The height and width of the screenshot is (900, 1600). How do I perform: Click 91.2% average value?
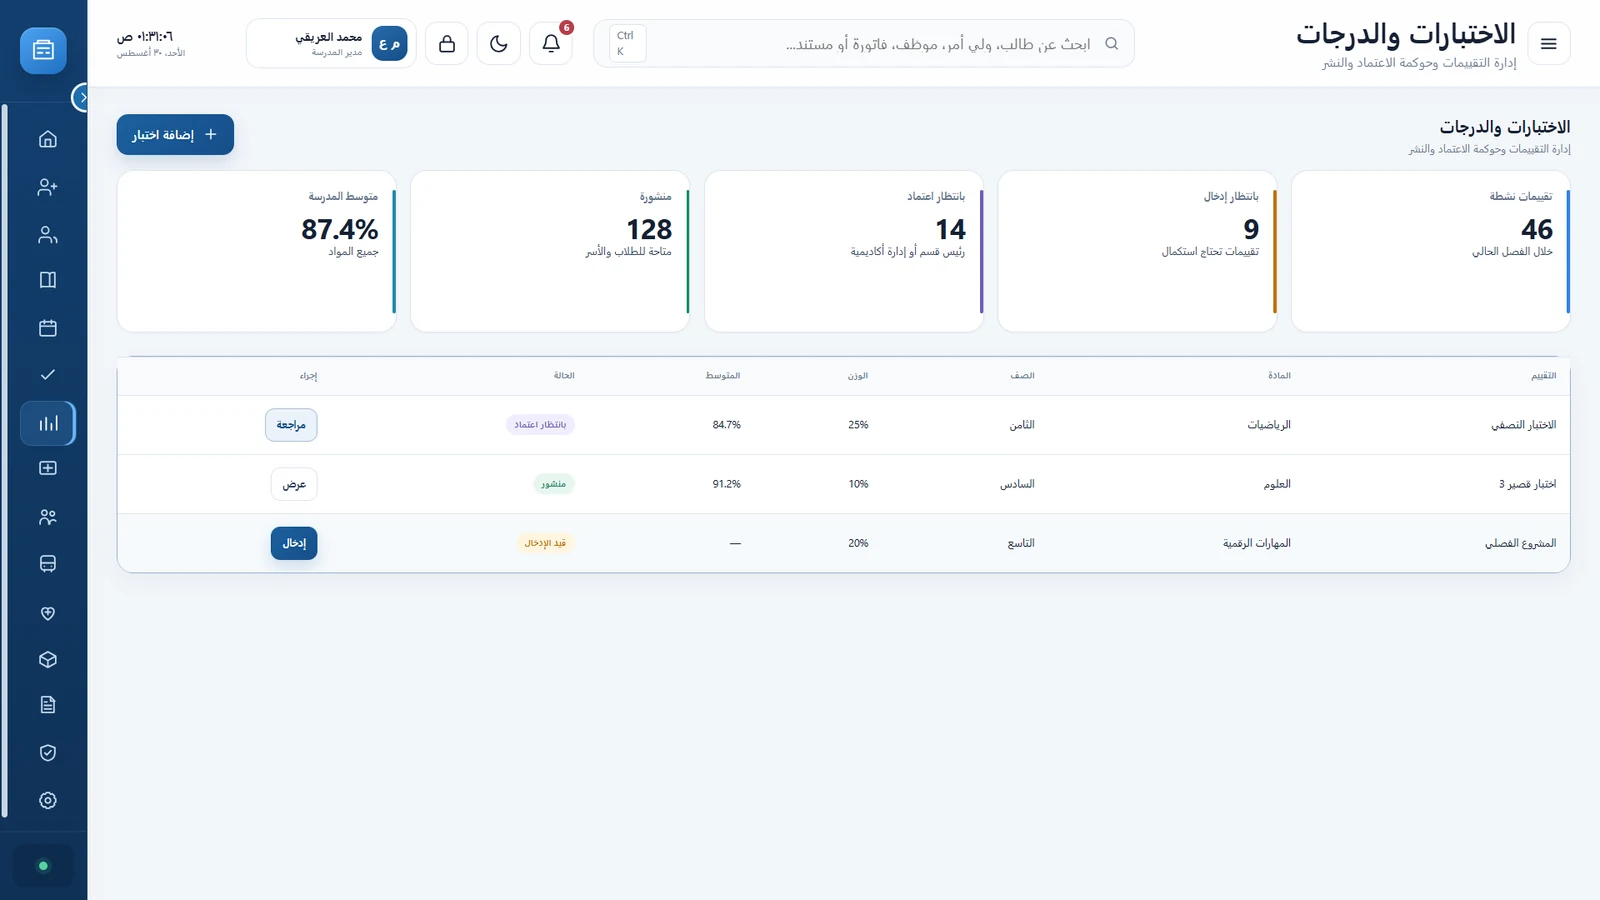[x=727, y=484]
